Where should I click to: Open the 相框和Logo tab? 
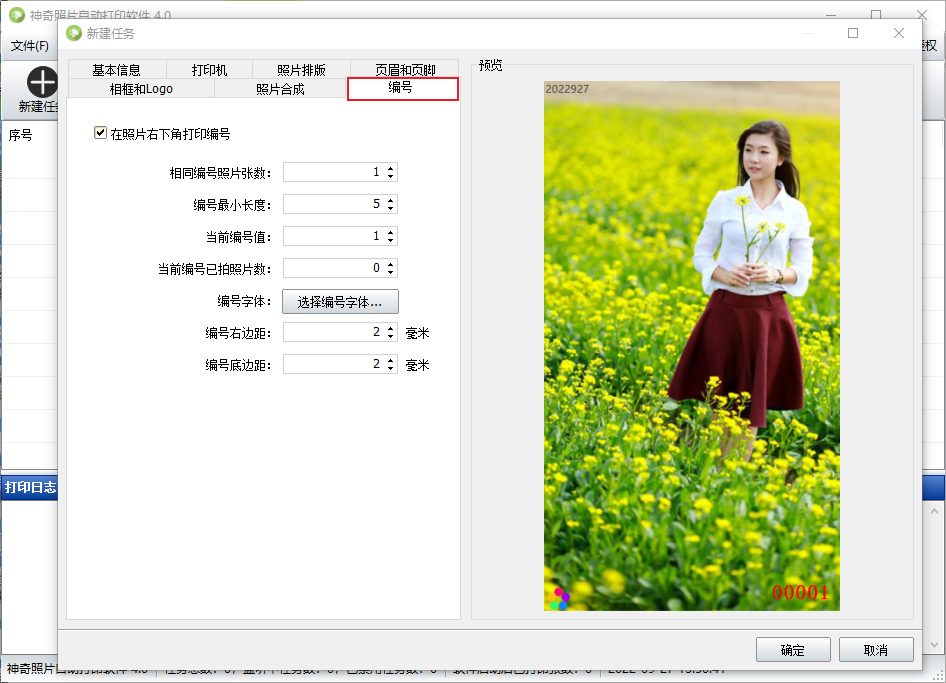click(x=141, y=89)
